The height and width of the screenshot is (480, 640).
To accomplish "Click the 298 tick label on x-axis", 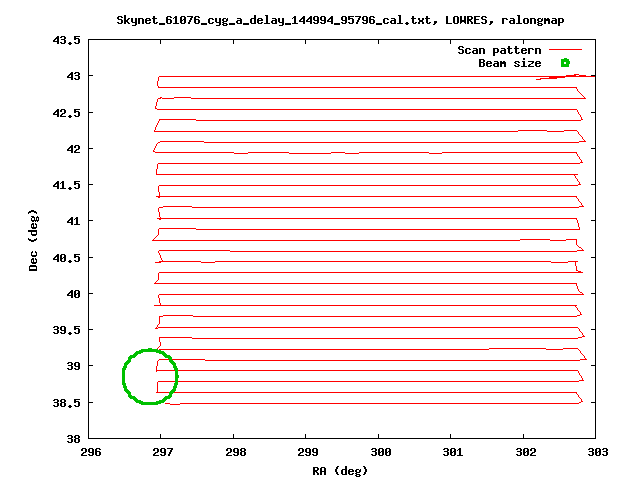I will point(234,452).
